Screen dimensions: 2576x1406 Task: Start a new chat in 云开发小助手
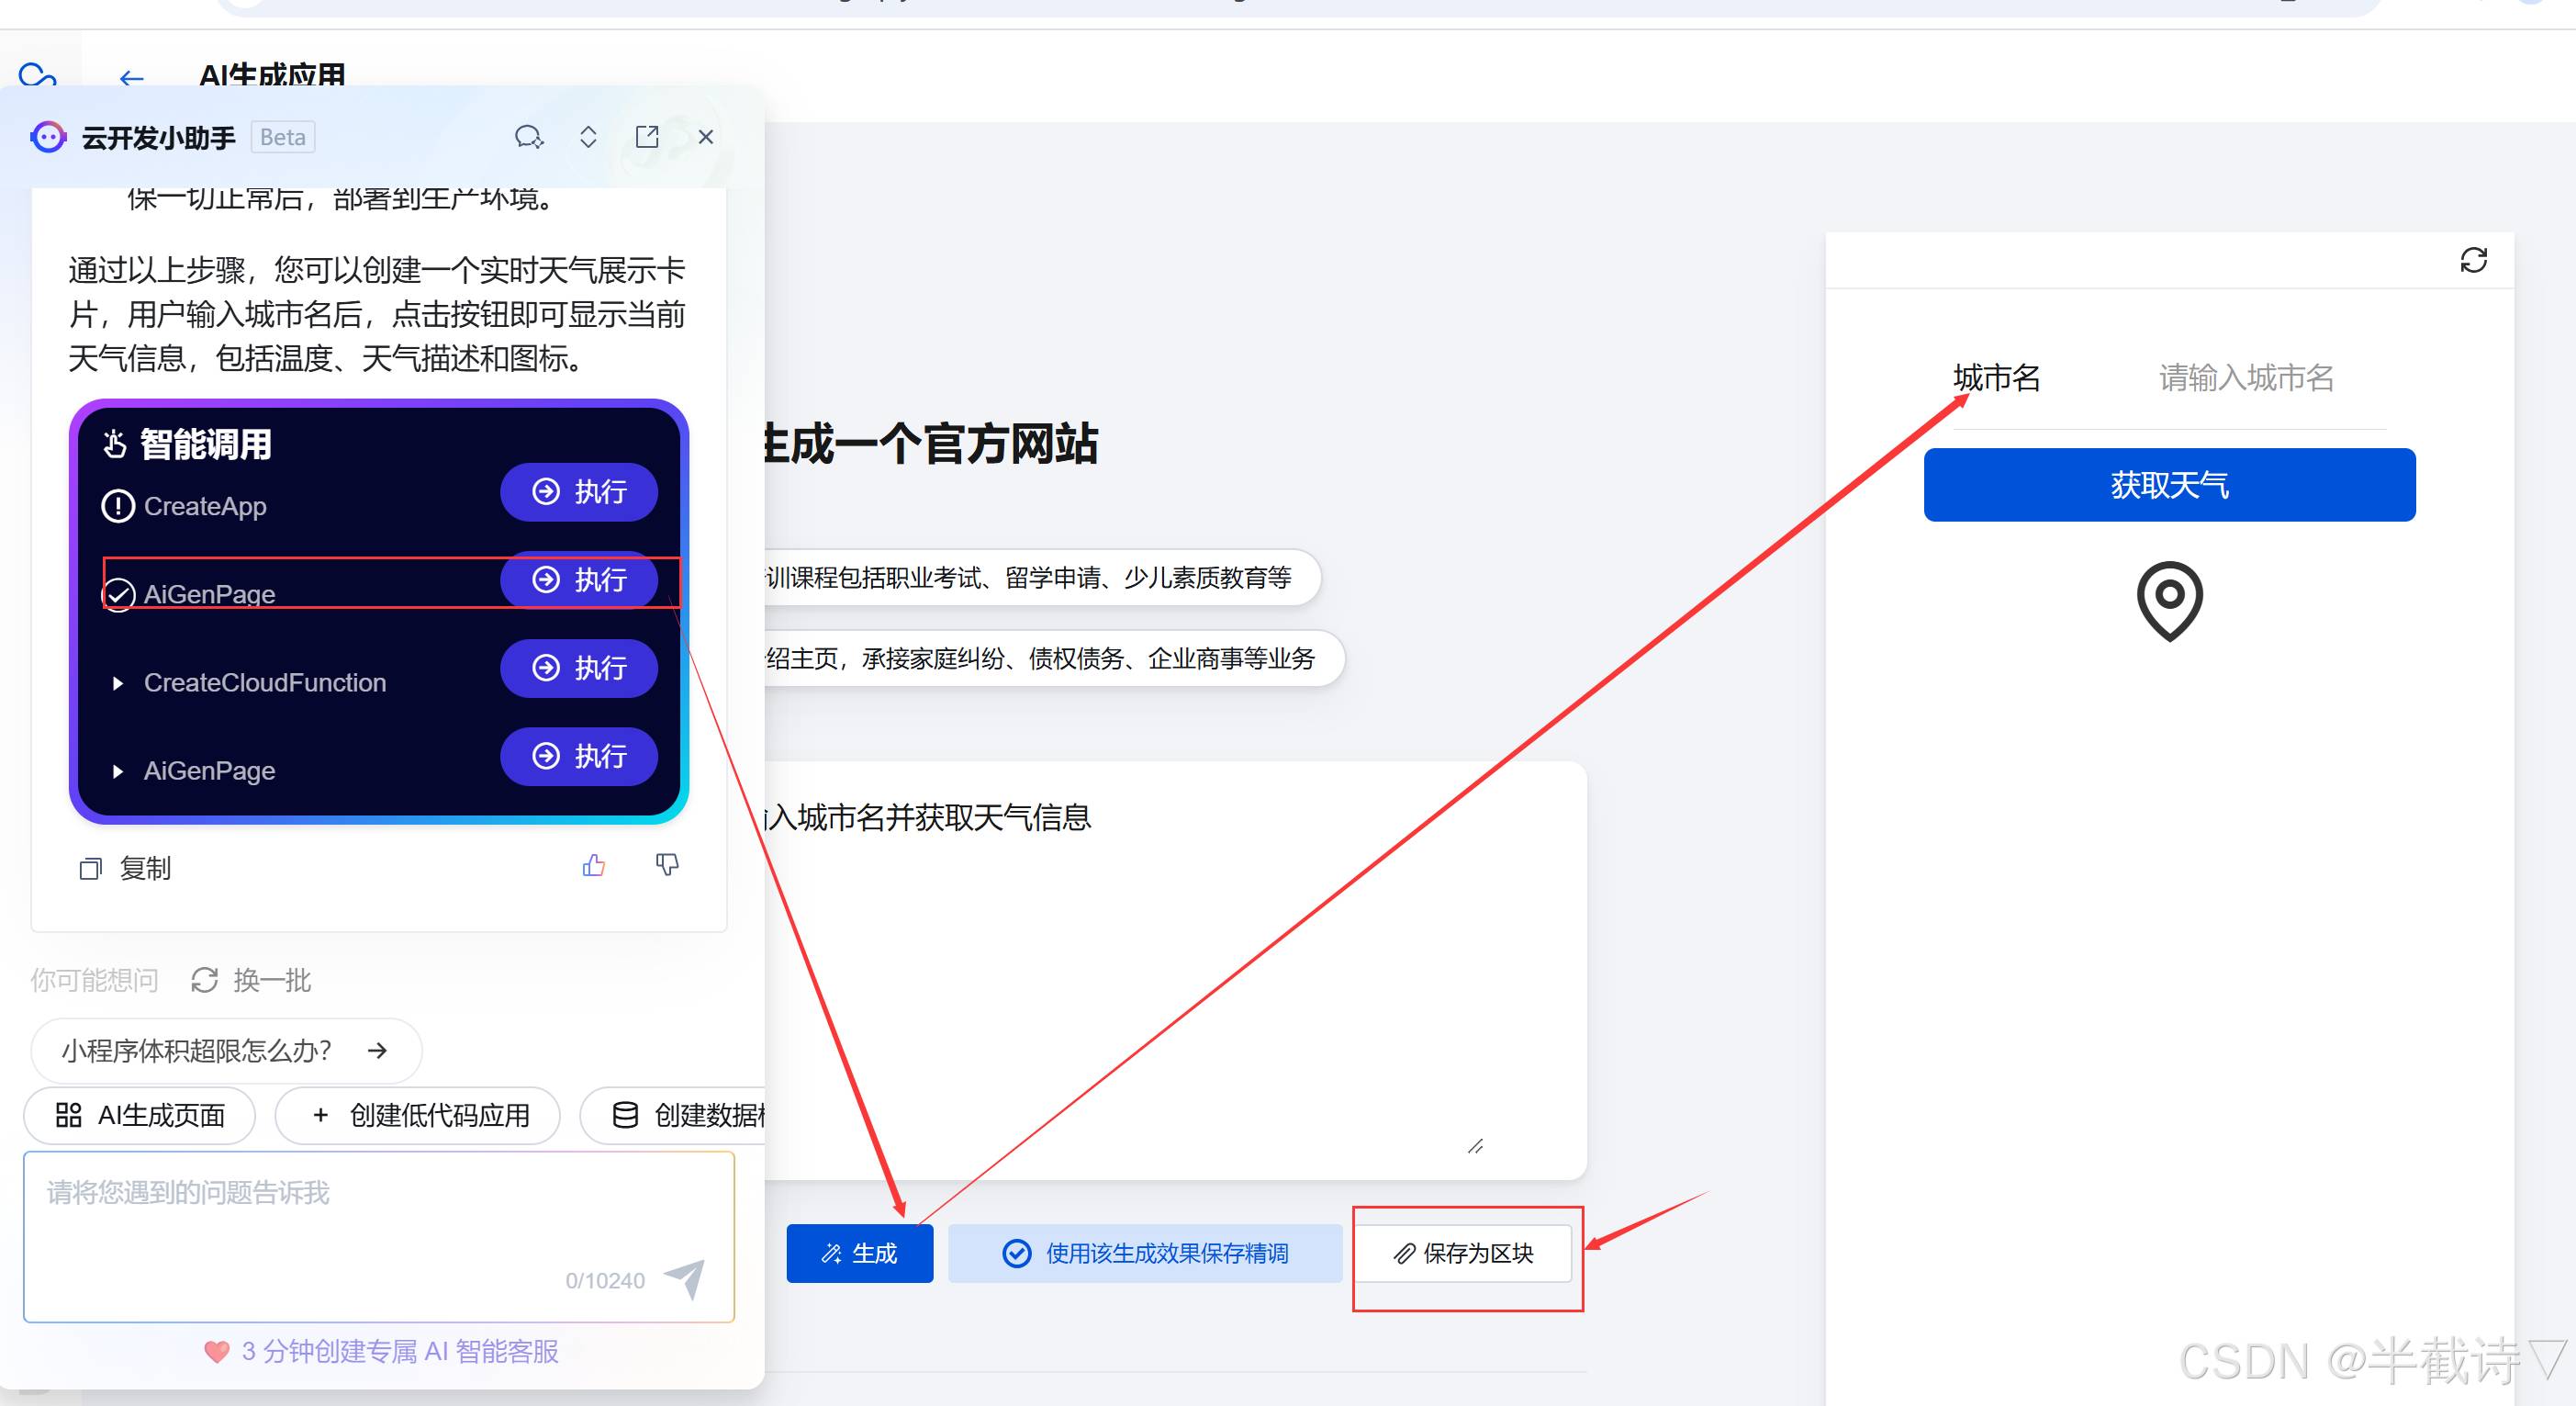[x=529, y=137]
